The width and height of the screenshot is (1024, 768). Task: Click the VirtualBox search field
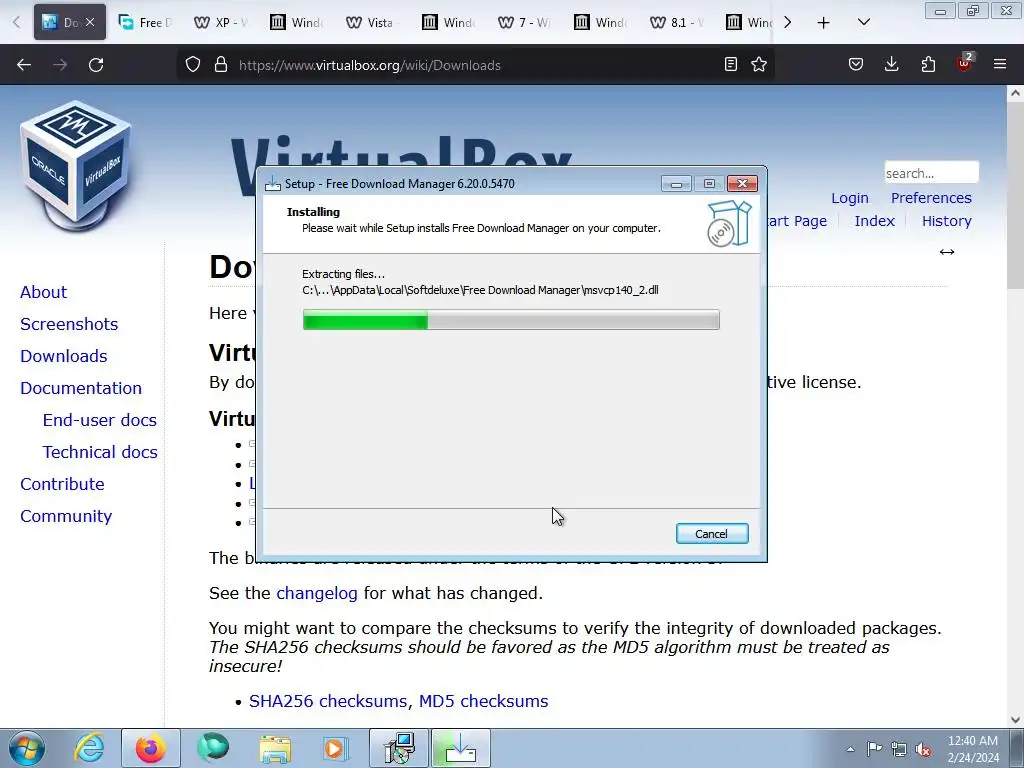click(931, 173)
